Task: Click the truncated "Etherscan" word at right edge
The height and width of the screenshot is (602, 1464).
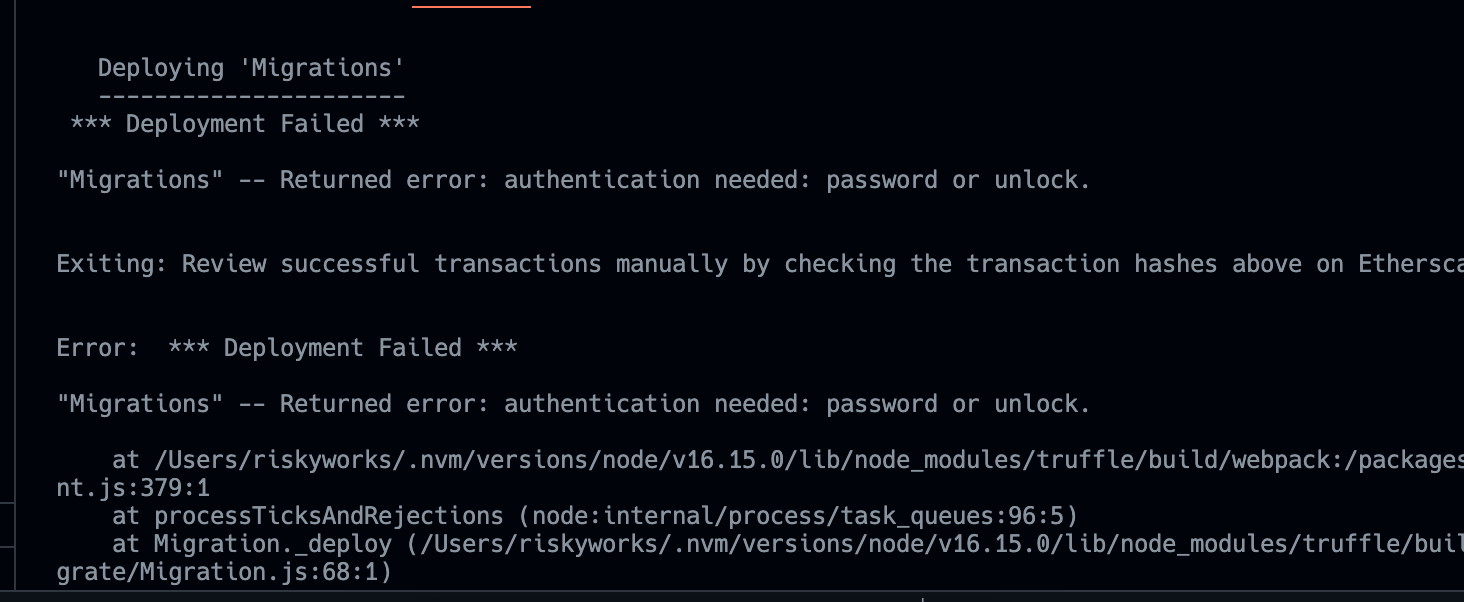Action: [1410, 264]
